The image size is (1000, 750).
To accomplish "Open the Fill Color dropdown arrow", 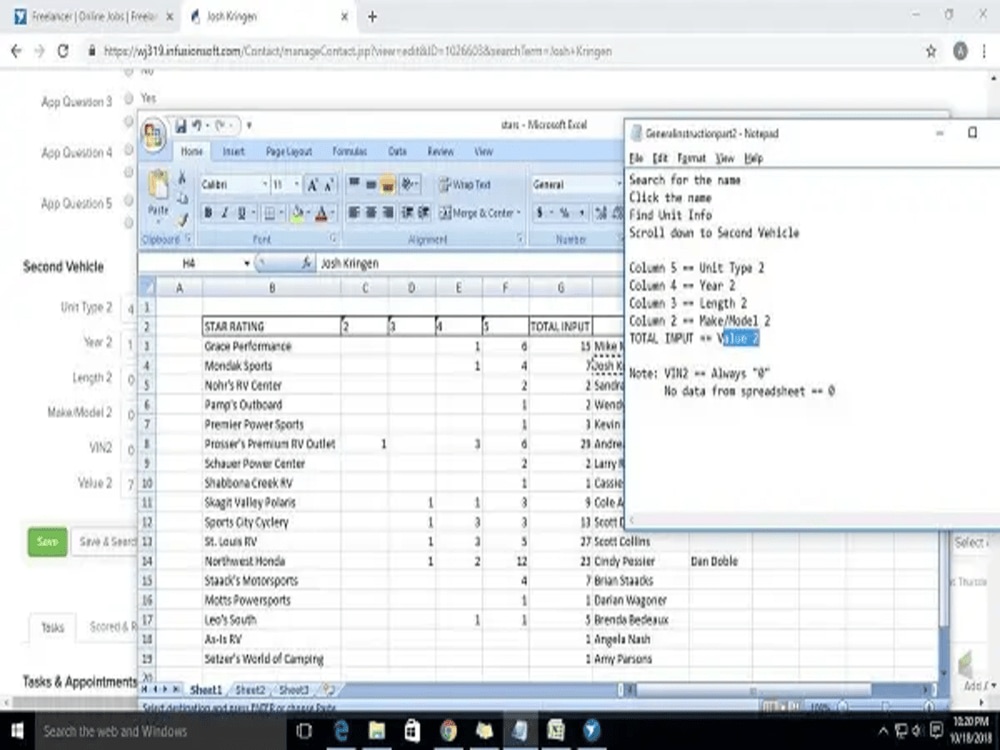I will [308, 213].
